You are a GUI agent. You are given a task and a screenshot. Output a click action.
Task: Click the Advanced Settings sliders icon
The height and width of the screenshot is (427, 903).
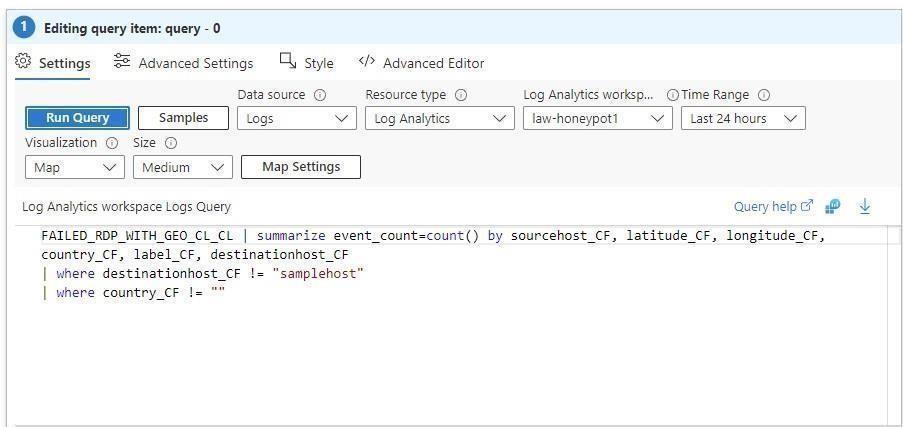(x=122, y=62)
